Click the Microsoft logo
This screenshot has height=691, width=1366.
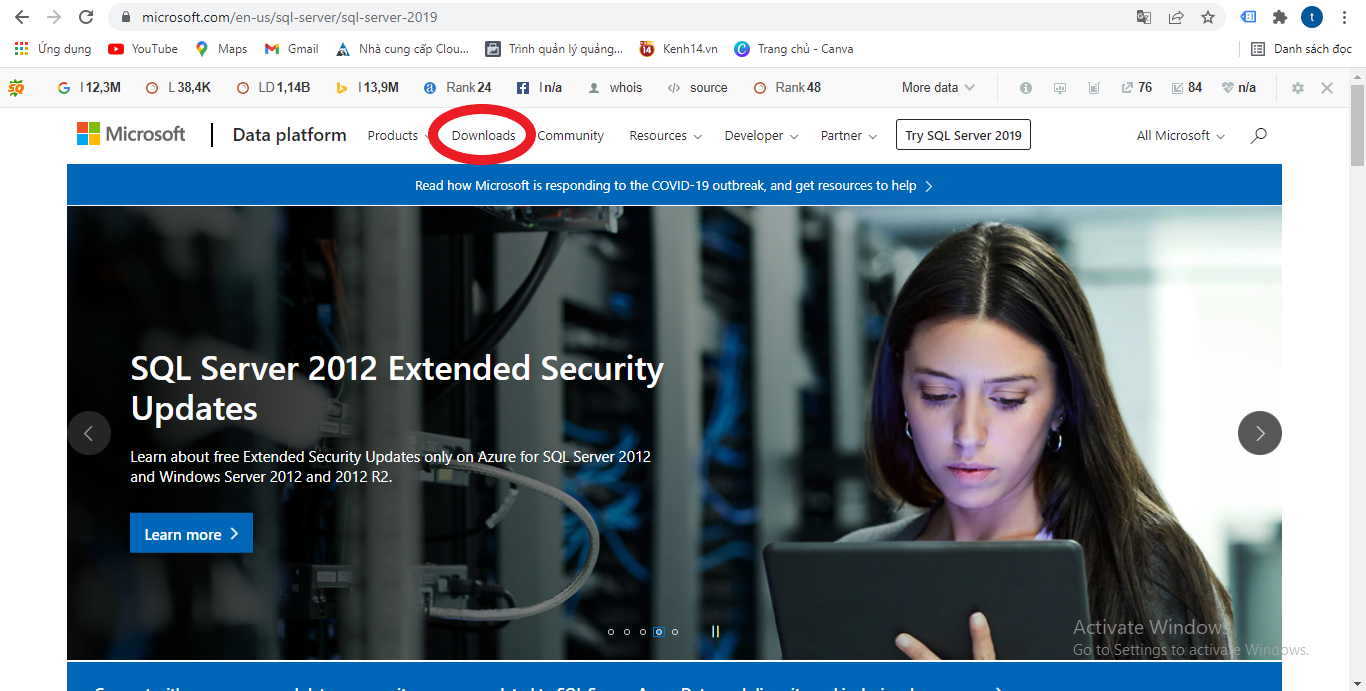point(131,134)
